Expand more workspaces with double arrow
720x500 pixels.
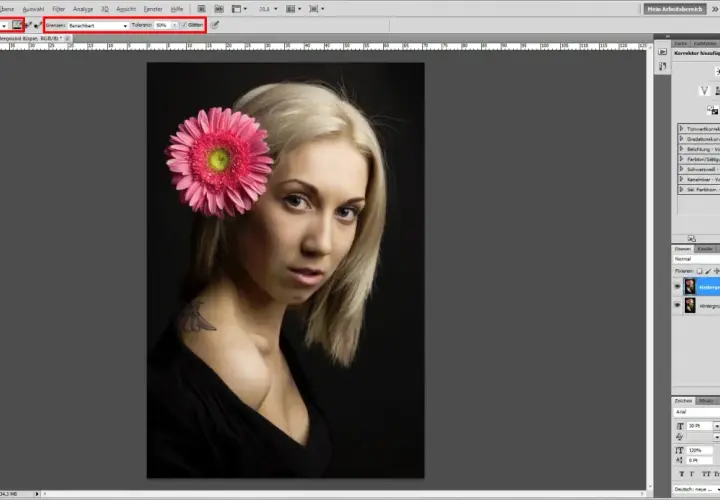[x=715, y=9]
